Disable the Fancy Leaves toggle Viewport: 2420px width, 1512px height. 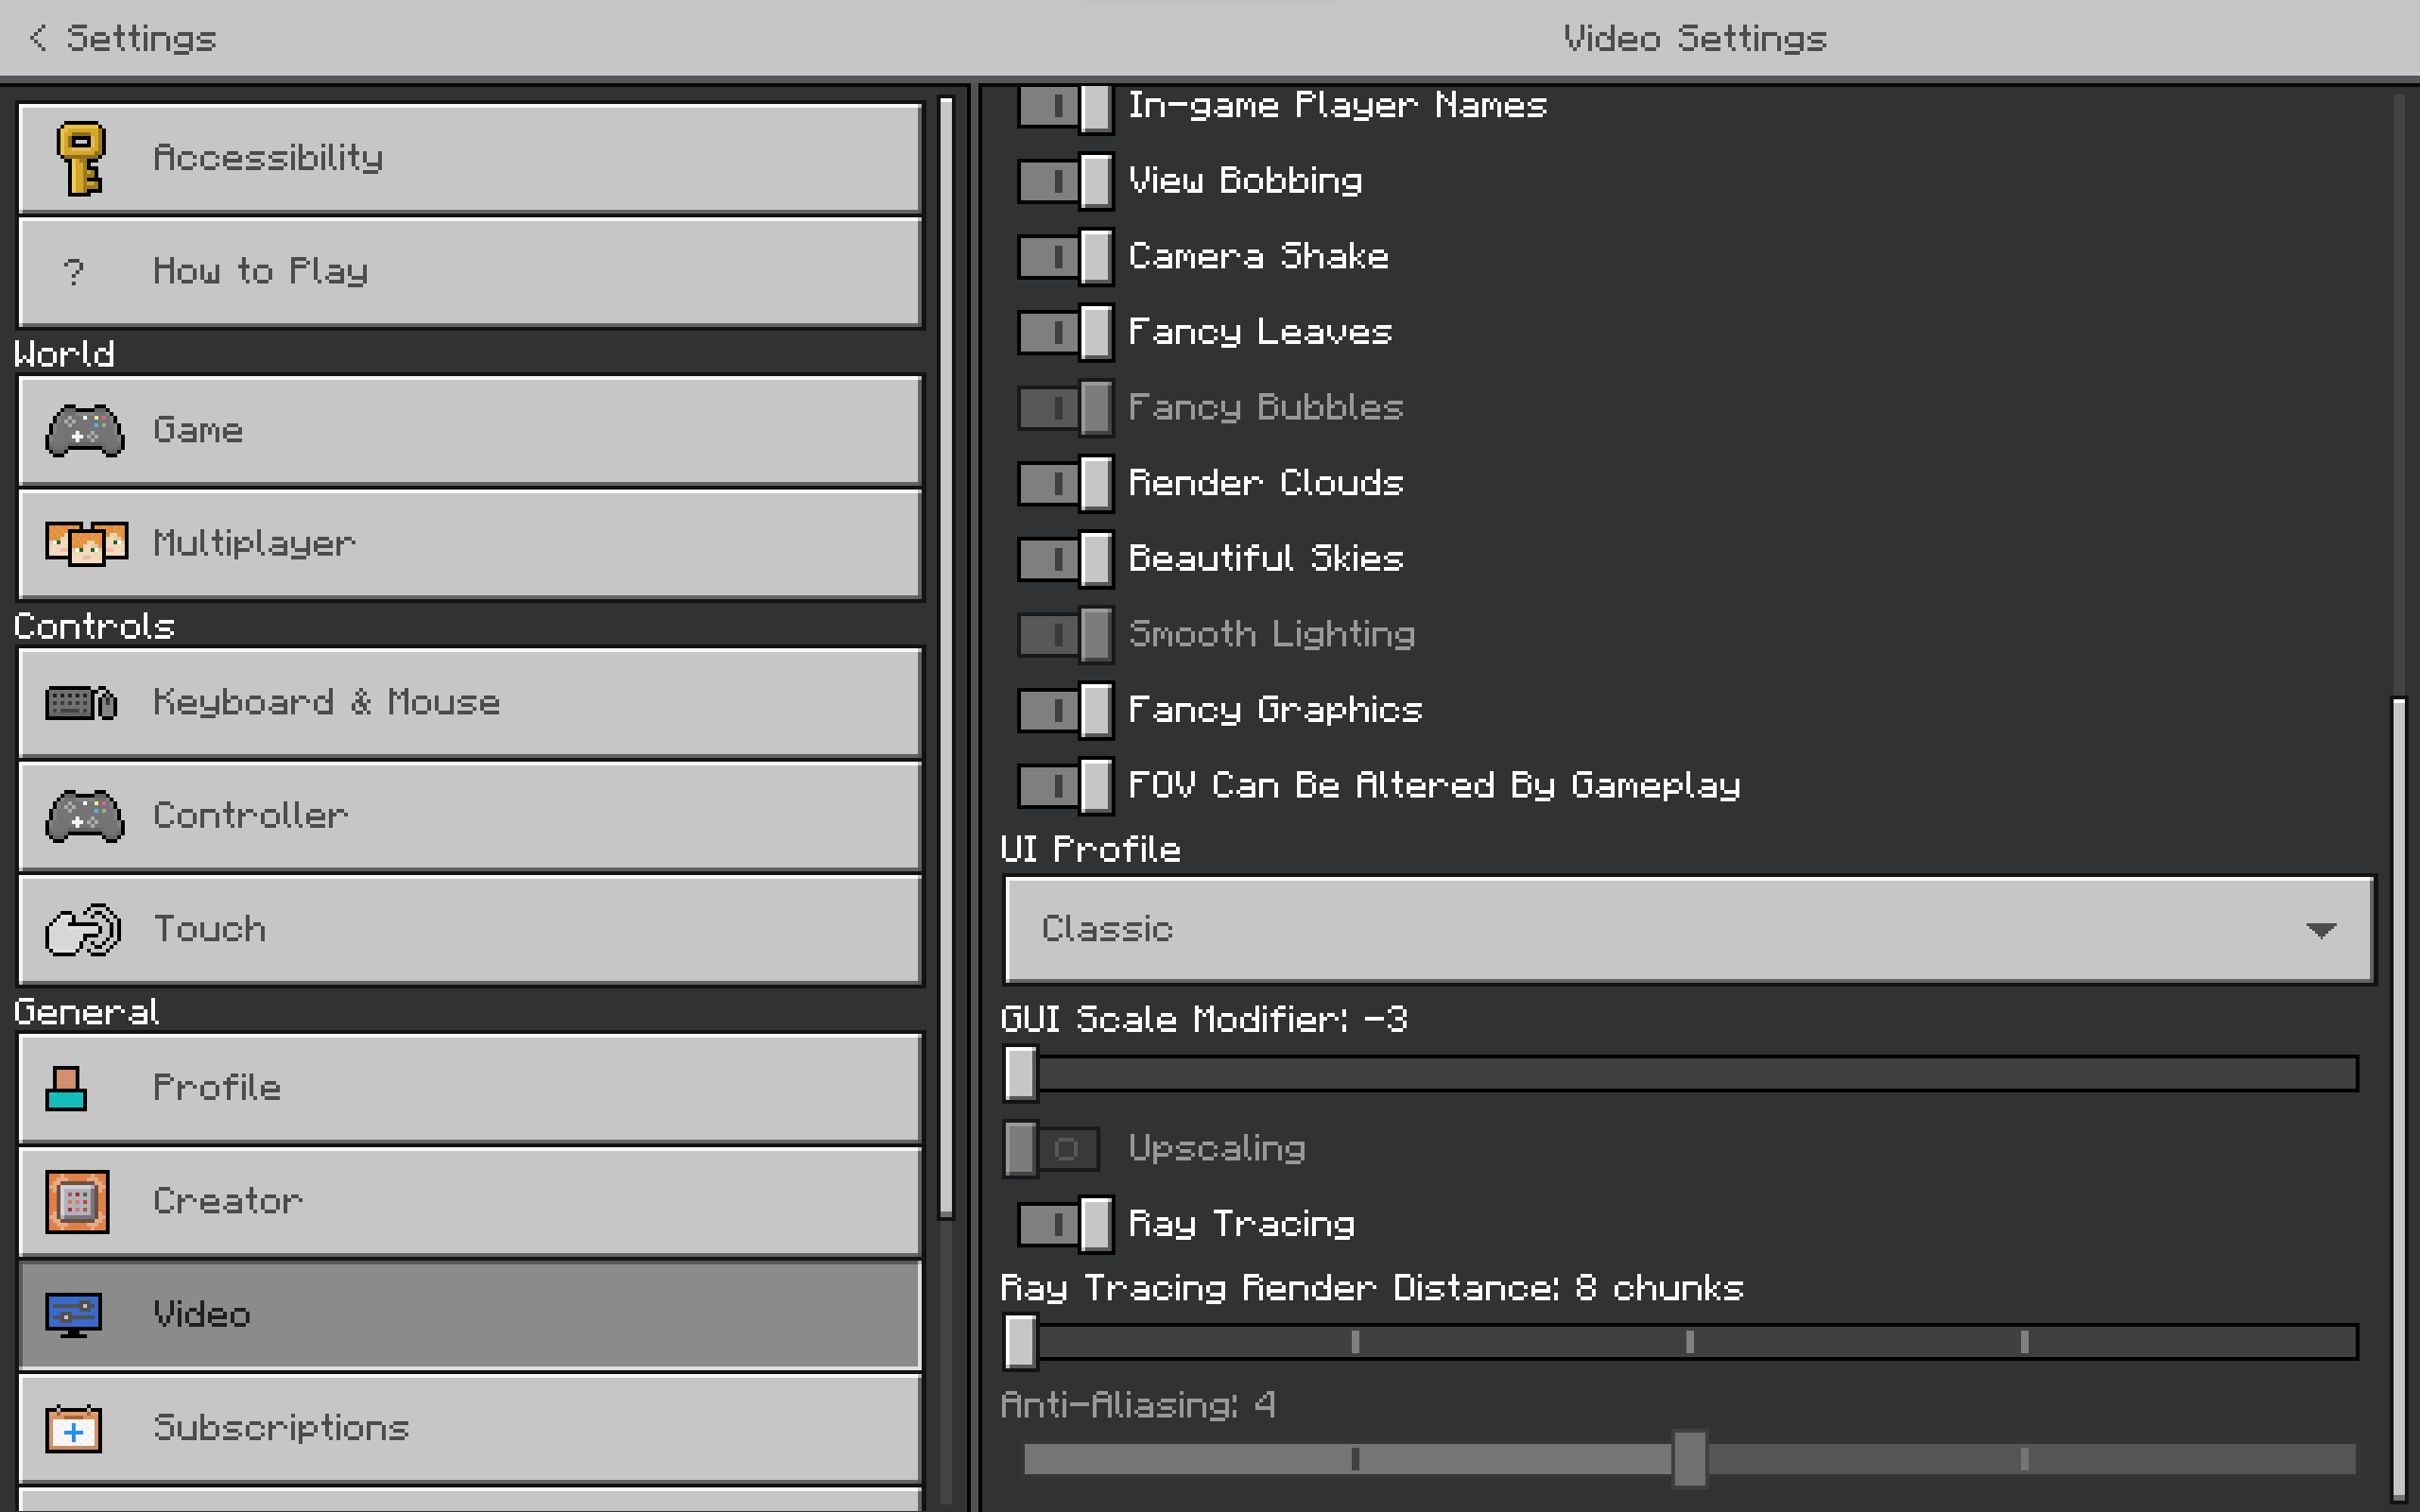[1065, 332]
